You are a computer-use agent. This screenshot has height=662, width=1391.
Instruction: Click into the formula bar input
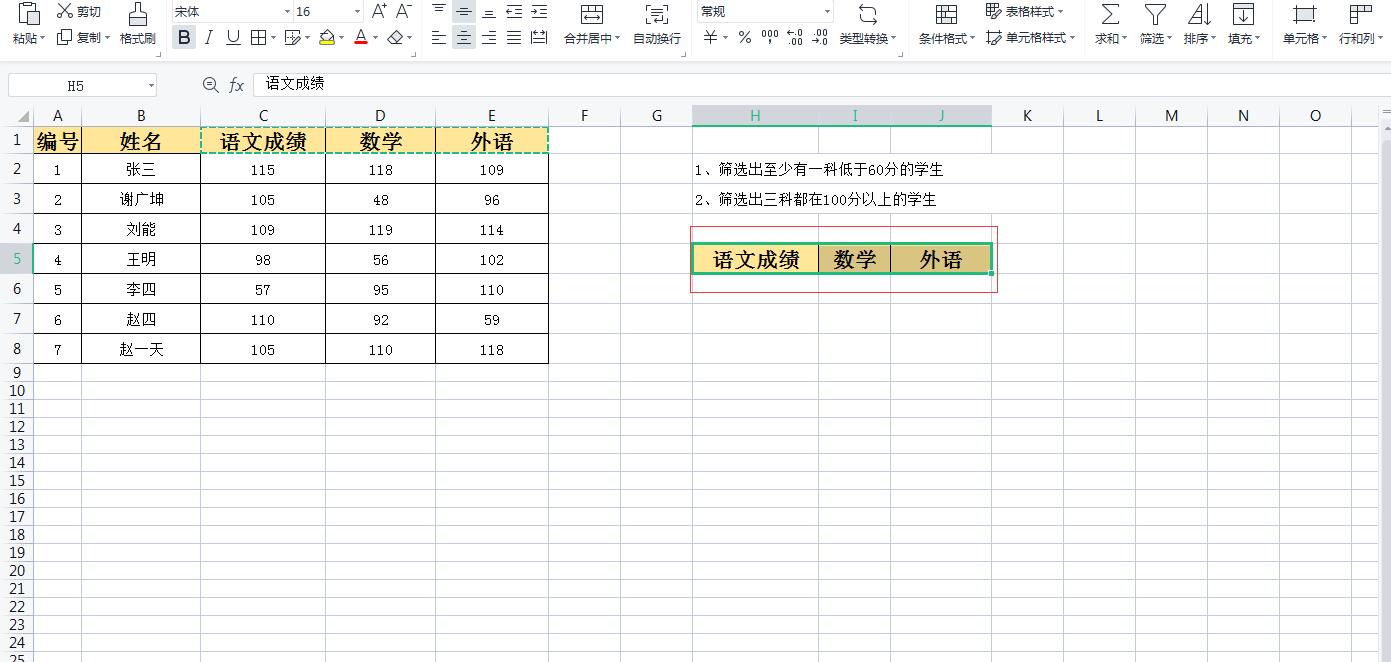(820, 85)
